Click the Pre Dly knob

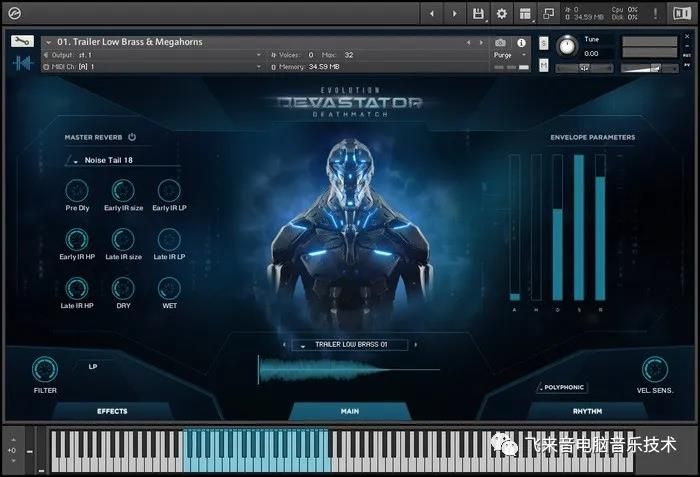point(77,191)
